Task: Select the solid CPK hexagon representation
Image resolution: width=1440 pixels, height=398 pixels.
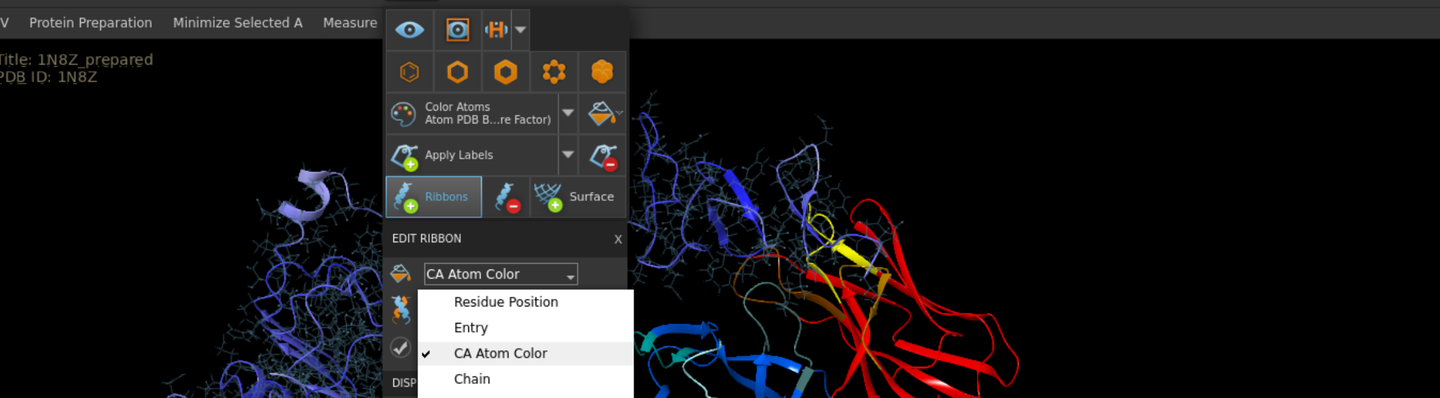Action: click(x=602, y=72)
